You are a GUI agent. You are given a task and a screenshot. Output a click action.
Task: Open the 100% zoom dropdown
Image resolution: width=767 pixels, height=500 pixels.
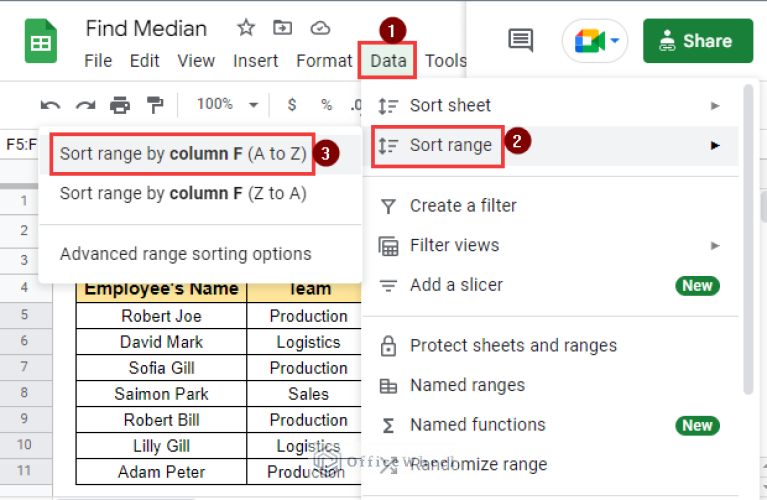pos(227,105)
